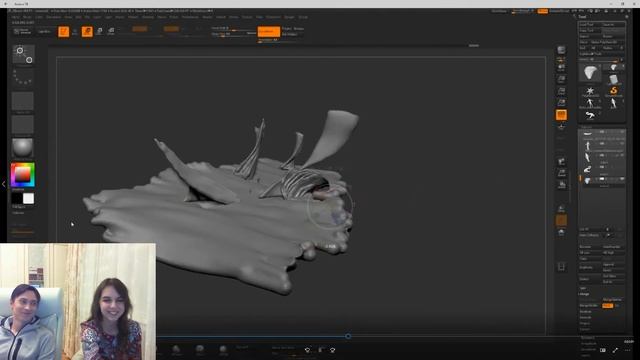This screenshot has width=640, height=360.
Task: Open the Zplugin menu
Action: click(x=289, y=17)
